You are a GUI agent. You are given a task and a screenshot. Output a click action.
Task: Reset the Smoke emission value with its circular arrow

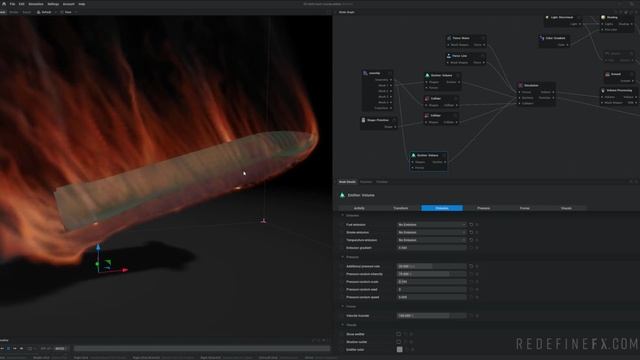coord(471,232)
